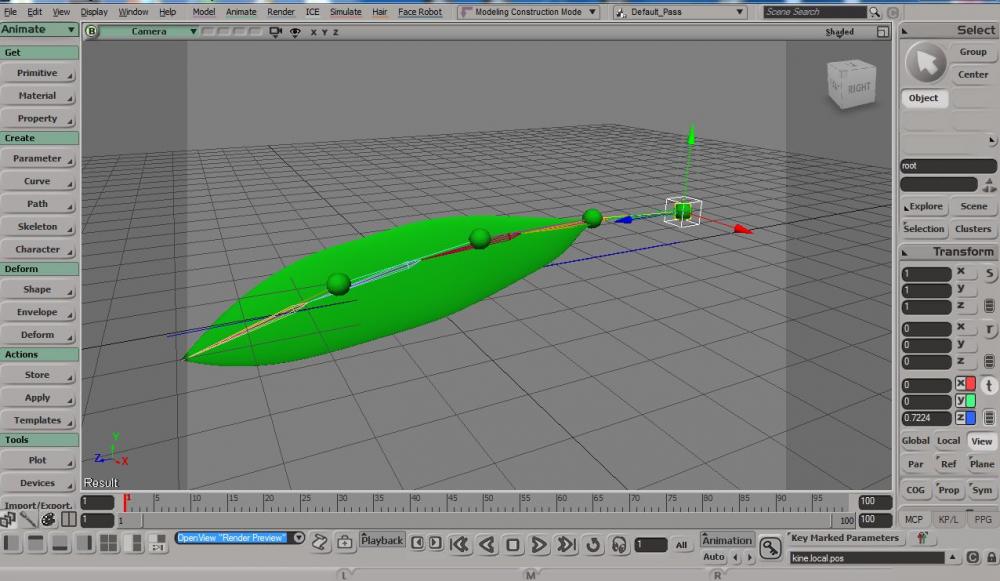Open the Shaded display mode menu
This screenshot has height=581, width=1000.
(839, 32)
